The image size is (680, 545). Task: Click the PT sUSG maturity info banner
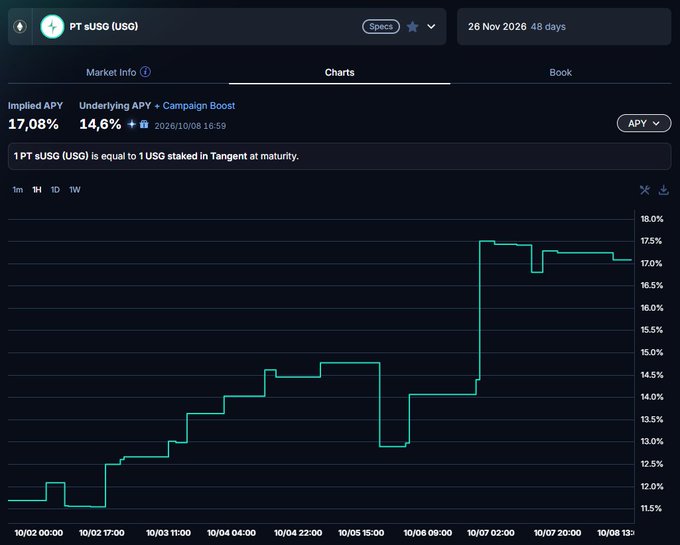click(x=340, y=156)
